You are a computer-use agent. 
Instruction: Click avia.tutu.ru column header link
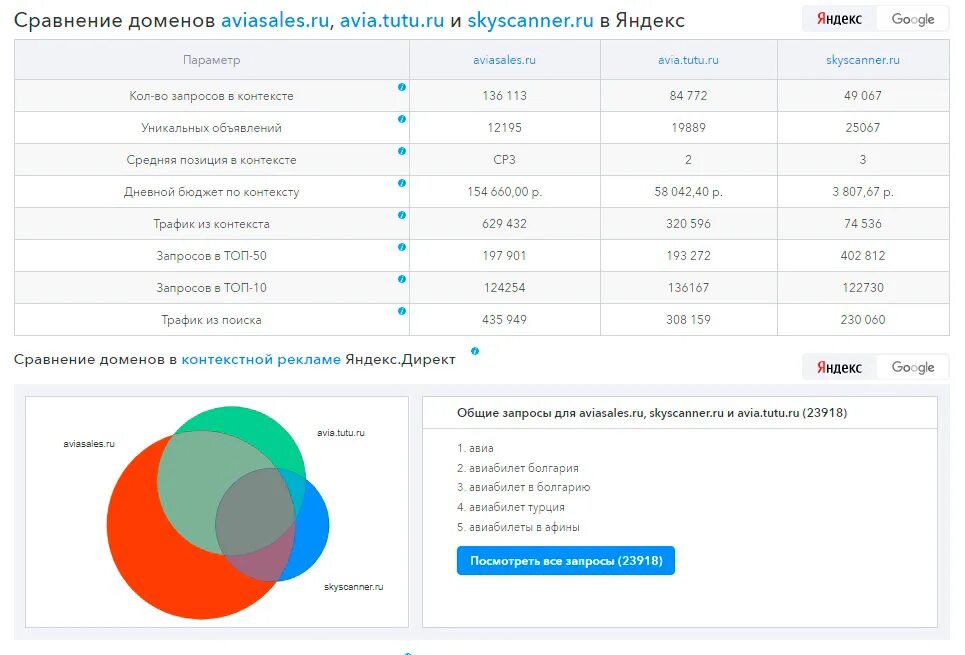(688, 60)
